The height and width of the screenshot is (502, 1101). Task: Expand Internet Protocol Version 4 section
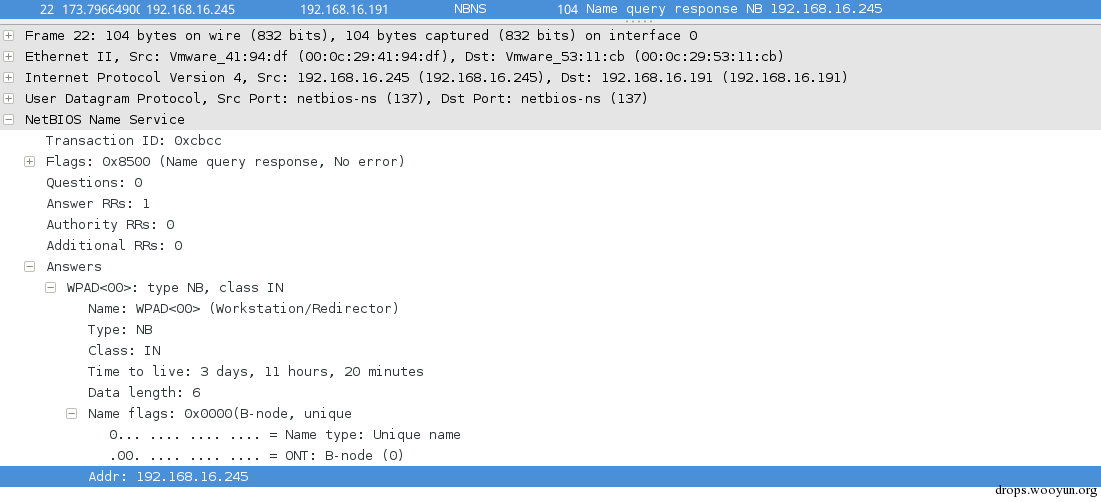coord(8,78)
